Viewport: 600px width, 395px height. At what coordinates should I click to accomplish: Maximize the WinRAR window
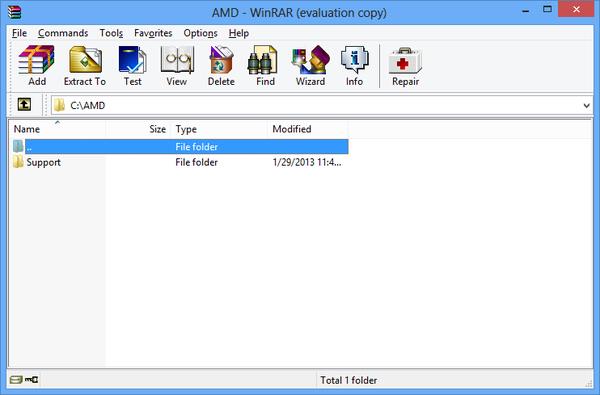click(548, 9)
